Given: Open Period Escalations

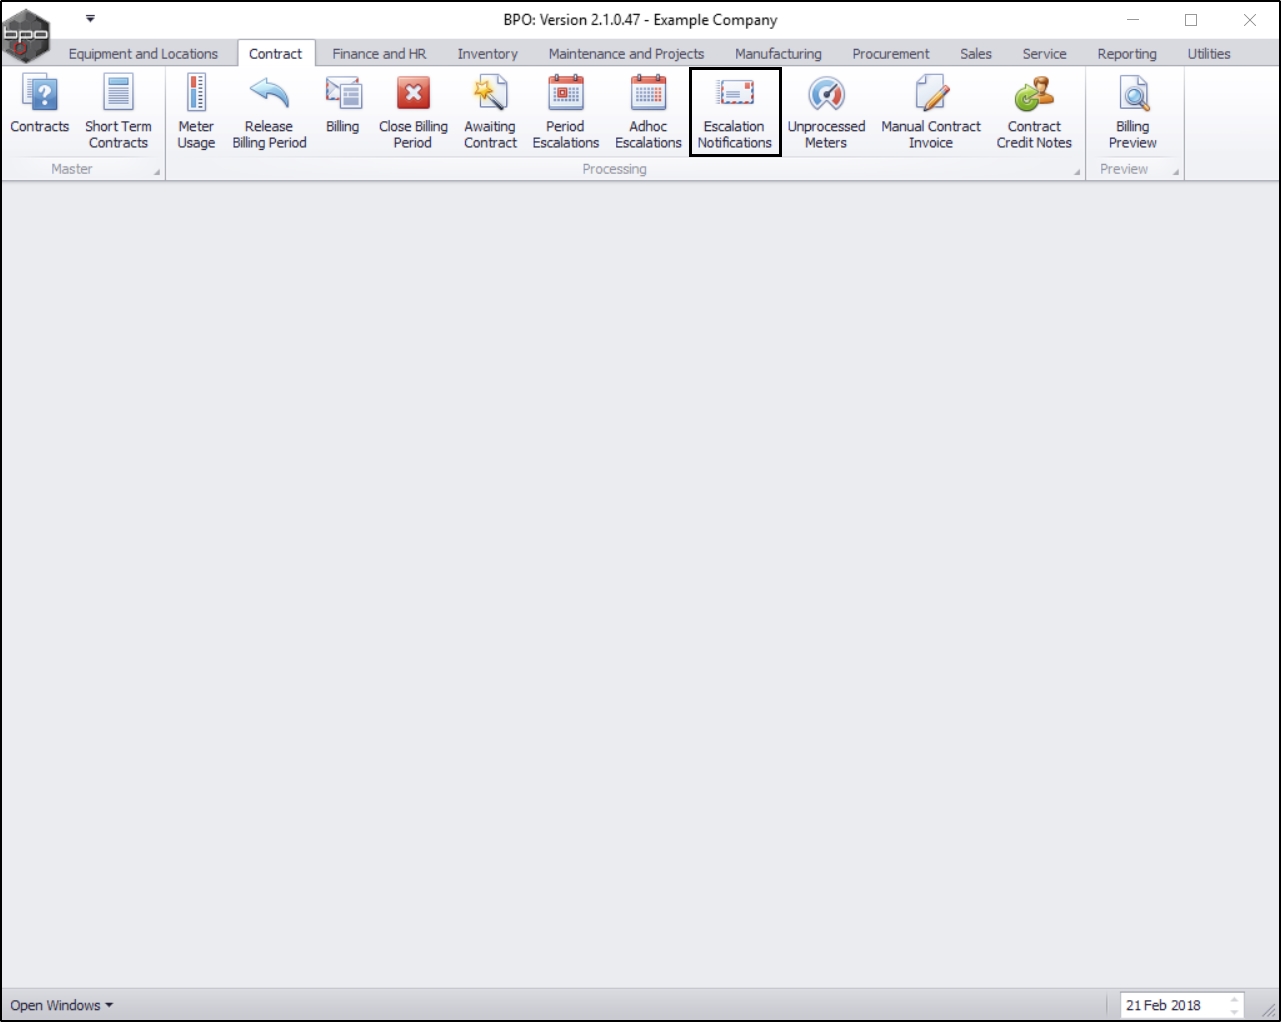Looking at the screenshot, I should point(565,112).
